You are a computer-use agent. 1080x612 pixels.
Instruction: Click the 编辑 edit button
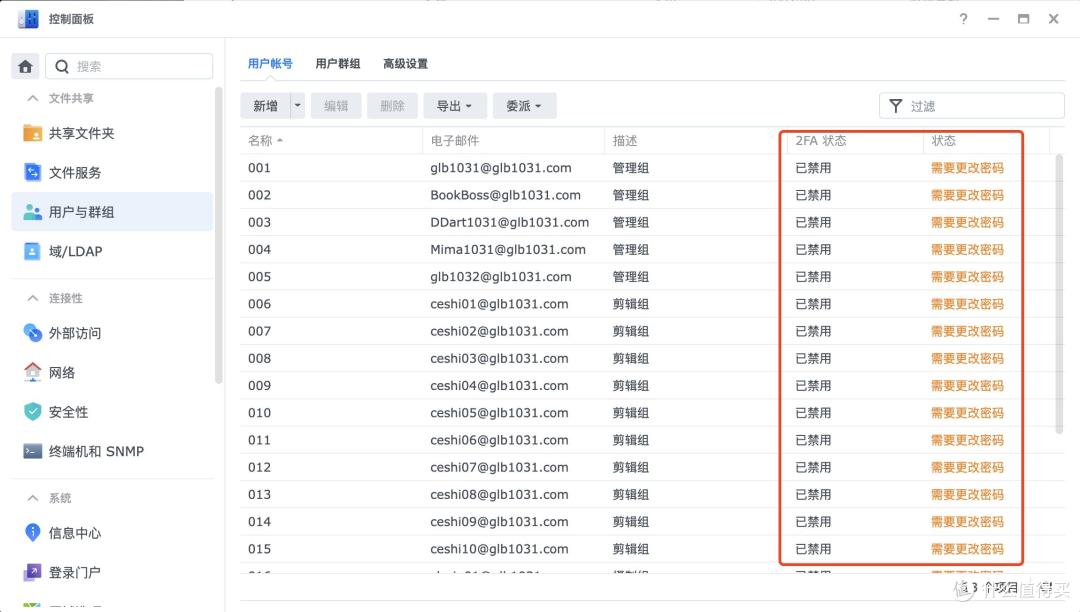(336, 106)
